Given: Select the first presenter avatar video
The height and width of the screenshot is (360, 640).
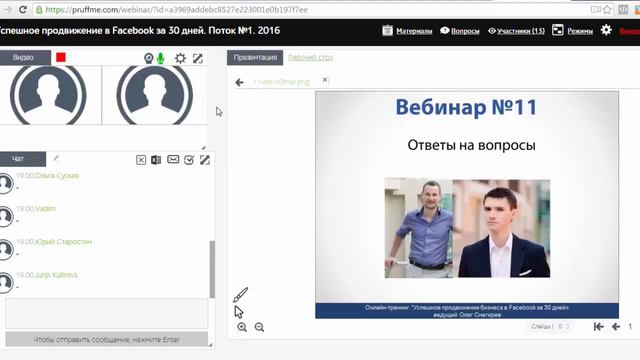Looking at the screenshot, I should (x=48, y=95).
